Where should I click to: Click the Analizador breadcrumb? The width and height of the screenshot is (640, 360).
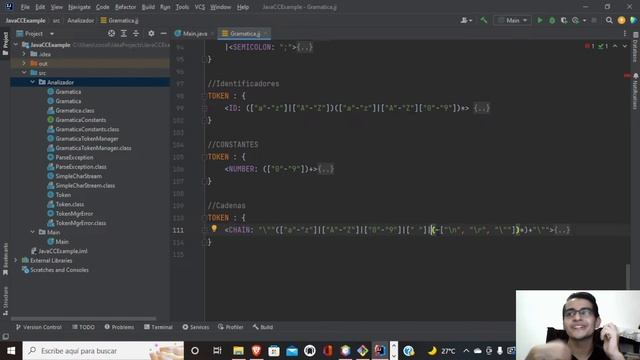pyautogui.click(x=80, y=20)
